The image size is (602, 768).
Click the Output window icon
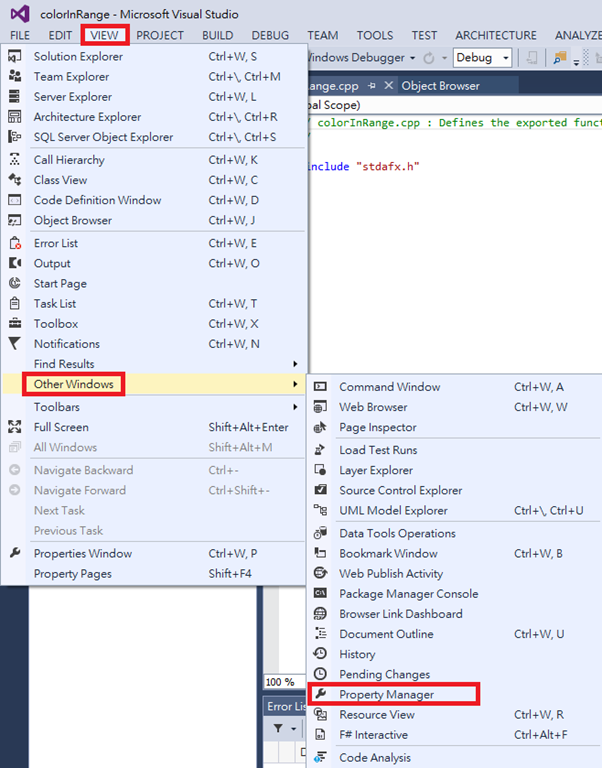[15, 263]
